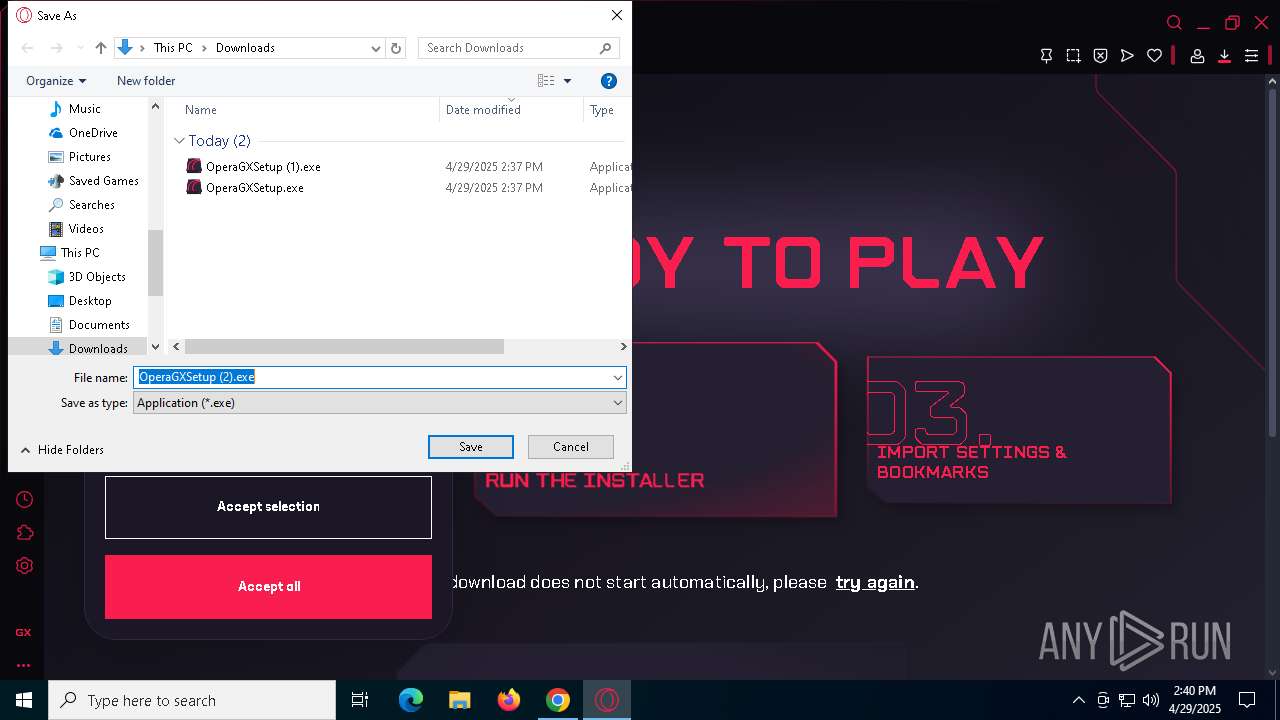Open Task View on taskbar
The width and height of the screenshot is (1280, 720).
point(360,700)
